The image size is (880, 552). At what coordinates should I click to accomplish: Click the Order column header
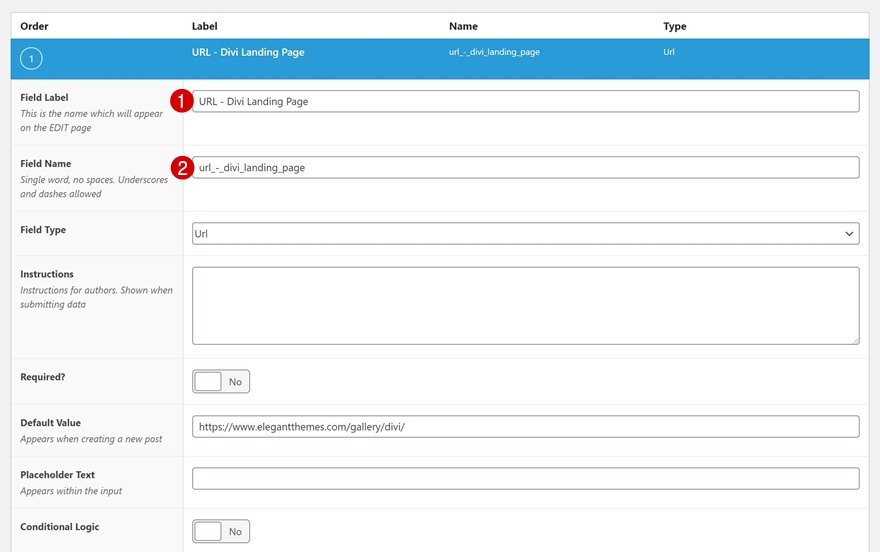pyautogui.click(x=34, y=26)
